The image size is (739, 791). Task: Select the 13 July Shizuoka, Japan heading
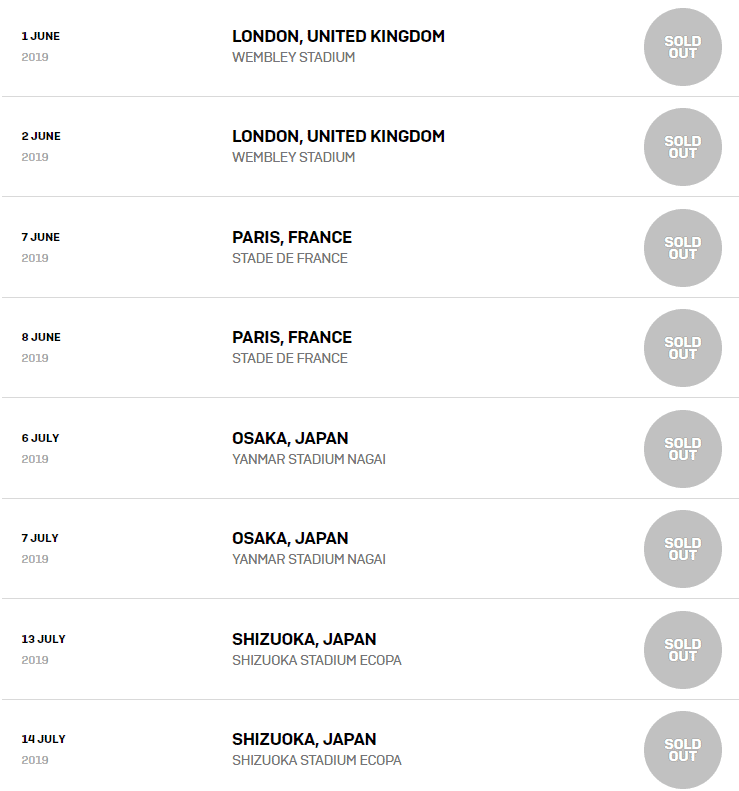[x=304, y=639]
